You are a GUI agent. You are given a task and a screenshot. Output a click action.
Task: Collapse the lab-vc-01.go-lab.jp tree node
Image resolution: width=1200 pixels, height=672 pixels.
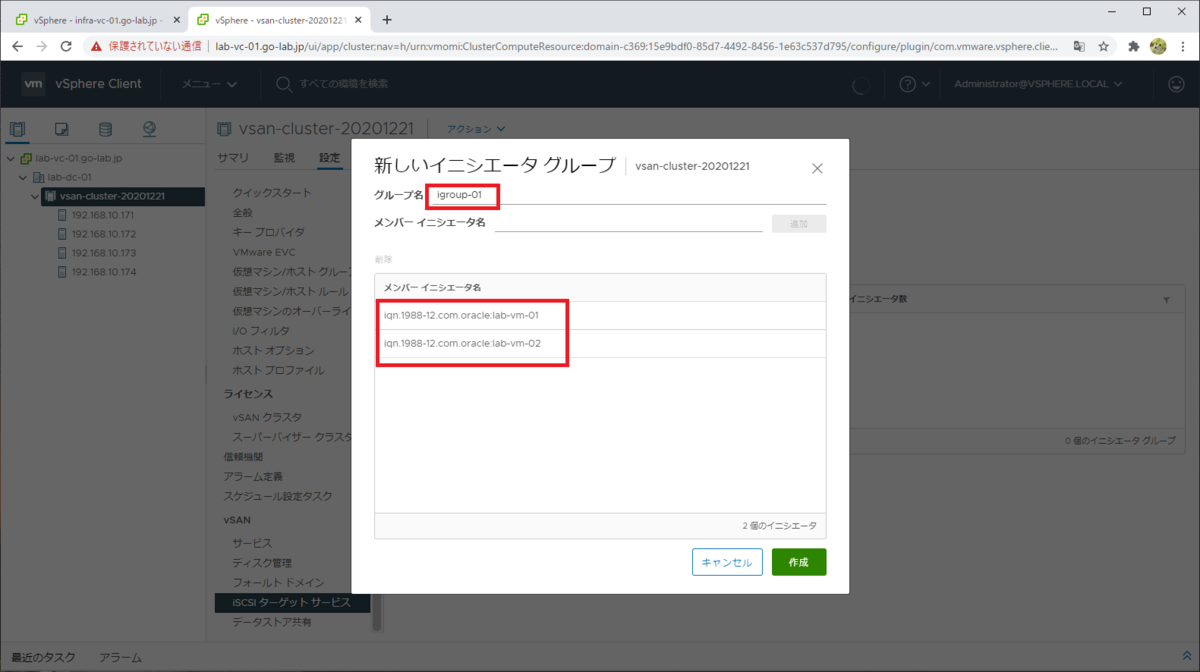[x=11, y=158]
